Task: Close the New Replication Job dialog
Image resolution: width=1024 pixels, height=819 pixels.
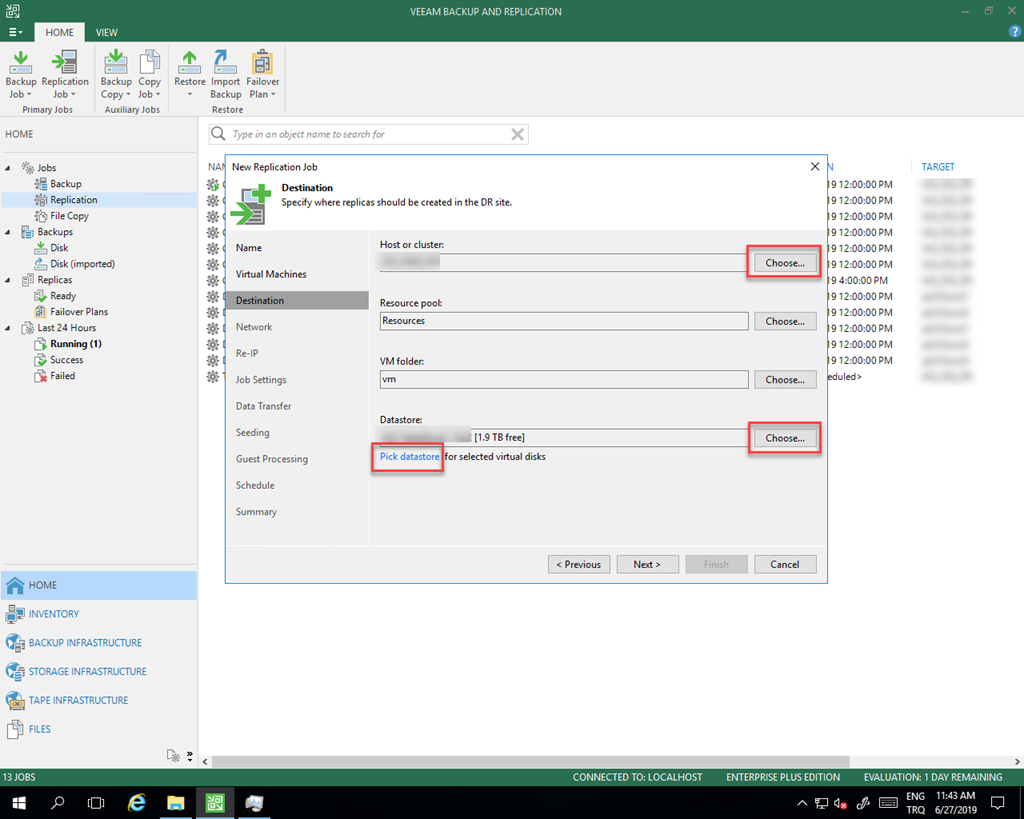Action: click(815, 167)
